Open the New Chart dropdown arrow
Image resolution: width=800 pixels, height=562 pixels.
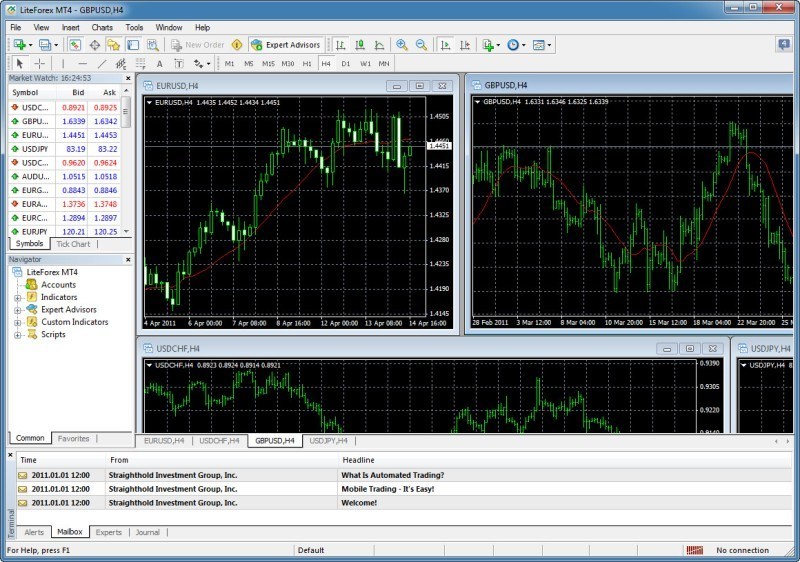pos(31,45)
